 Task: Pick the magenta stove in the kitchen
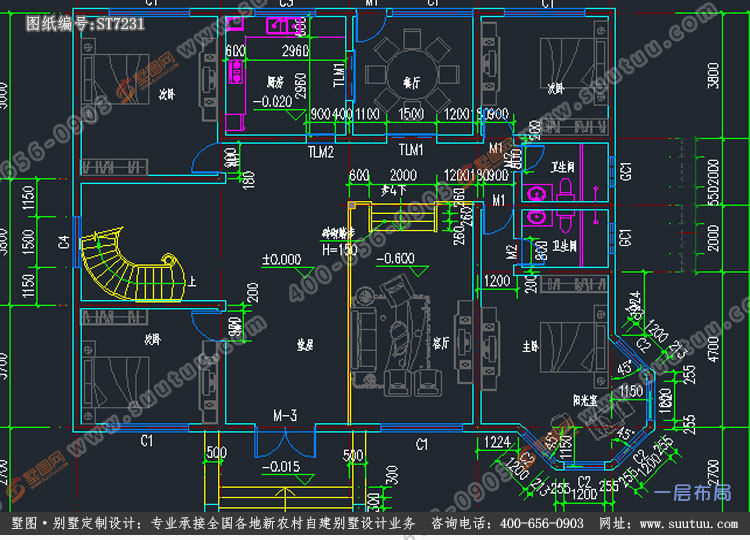coord(236,71)
